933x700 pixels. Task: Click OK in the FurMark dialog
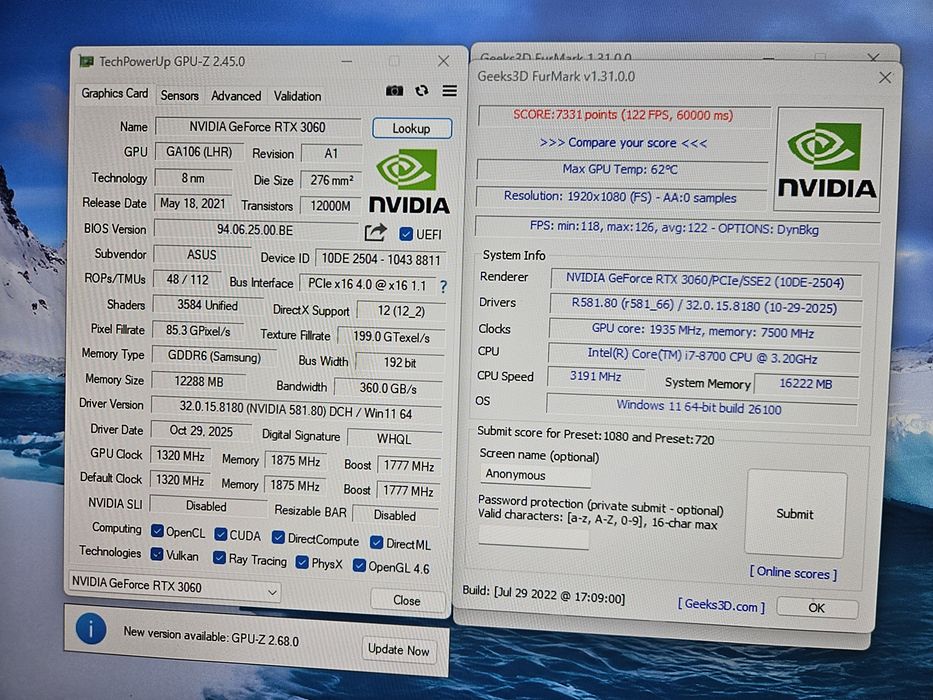coord(817,608)
